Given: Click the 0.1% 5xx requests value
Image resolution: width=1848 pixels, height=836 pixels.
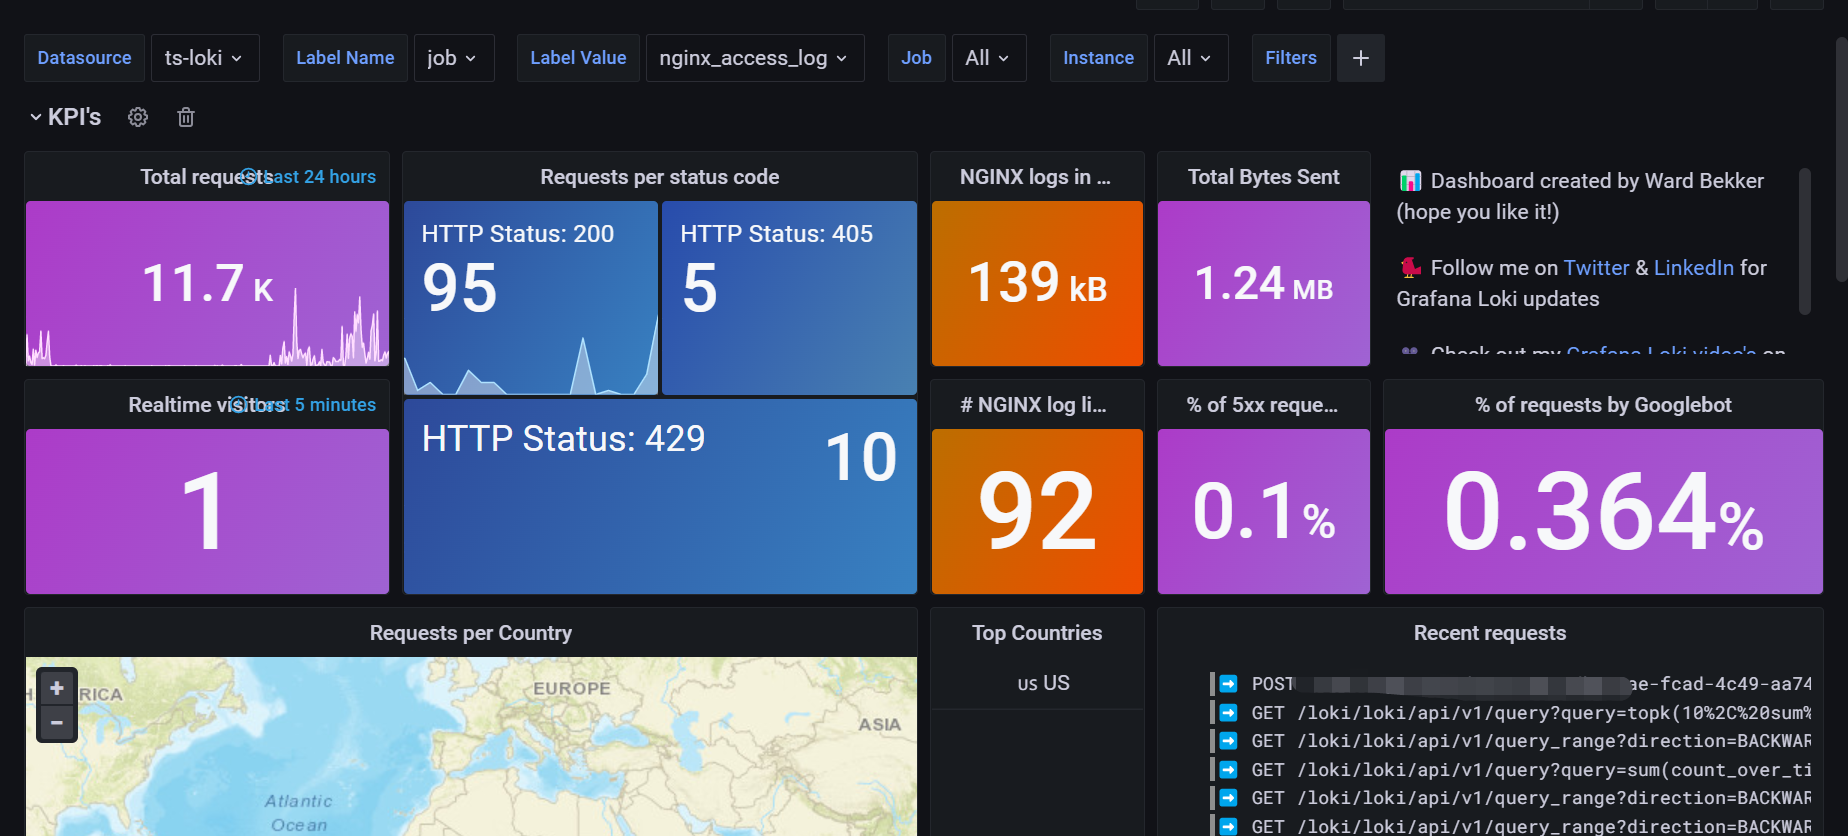Looking at the screenshot, I should click(1263, 512).
